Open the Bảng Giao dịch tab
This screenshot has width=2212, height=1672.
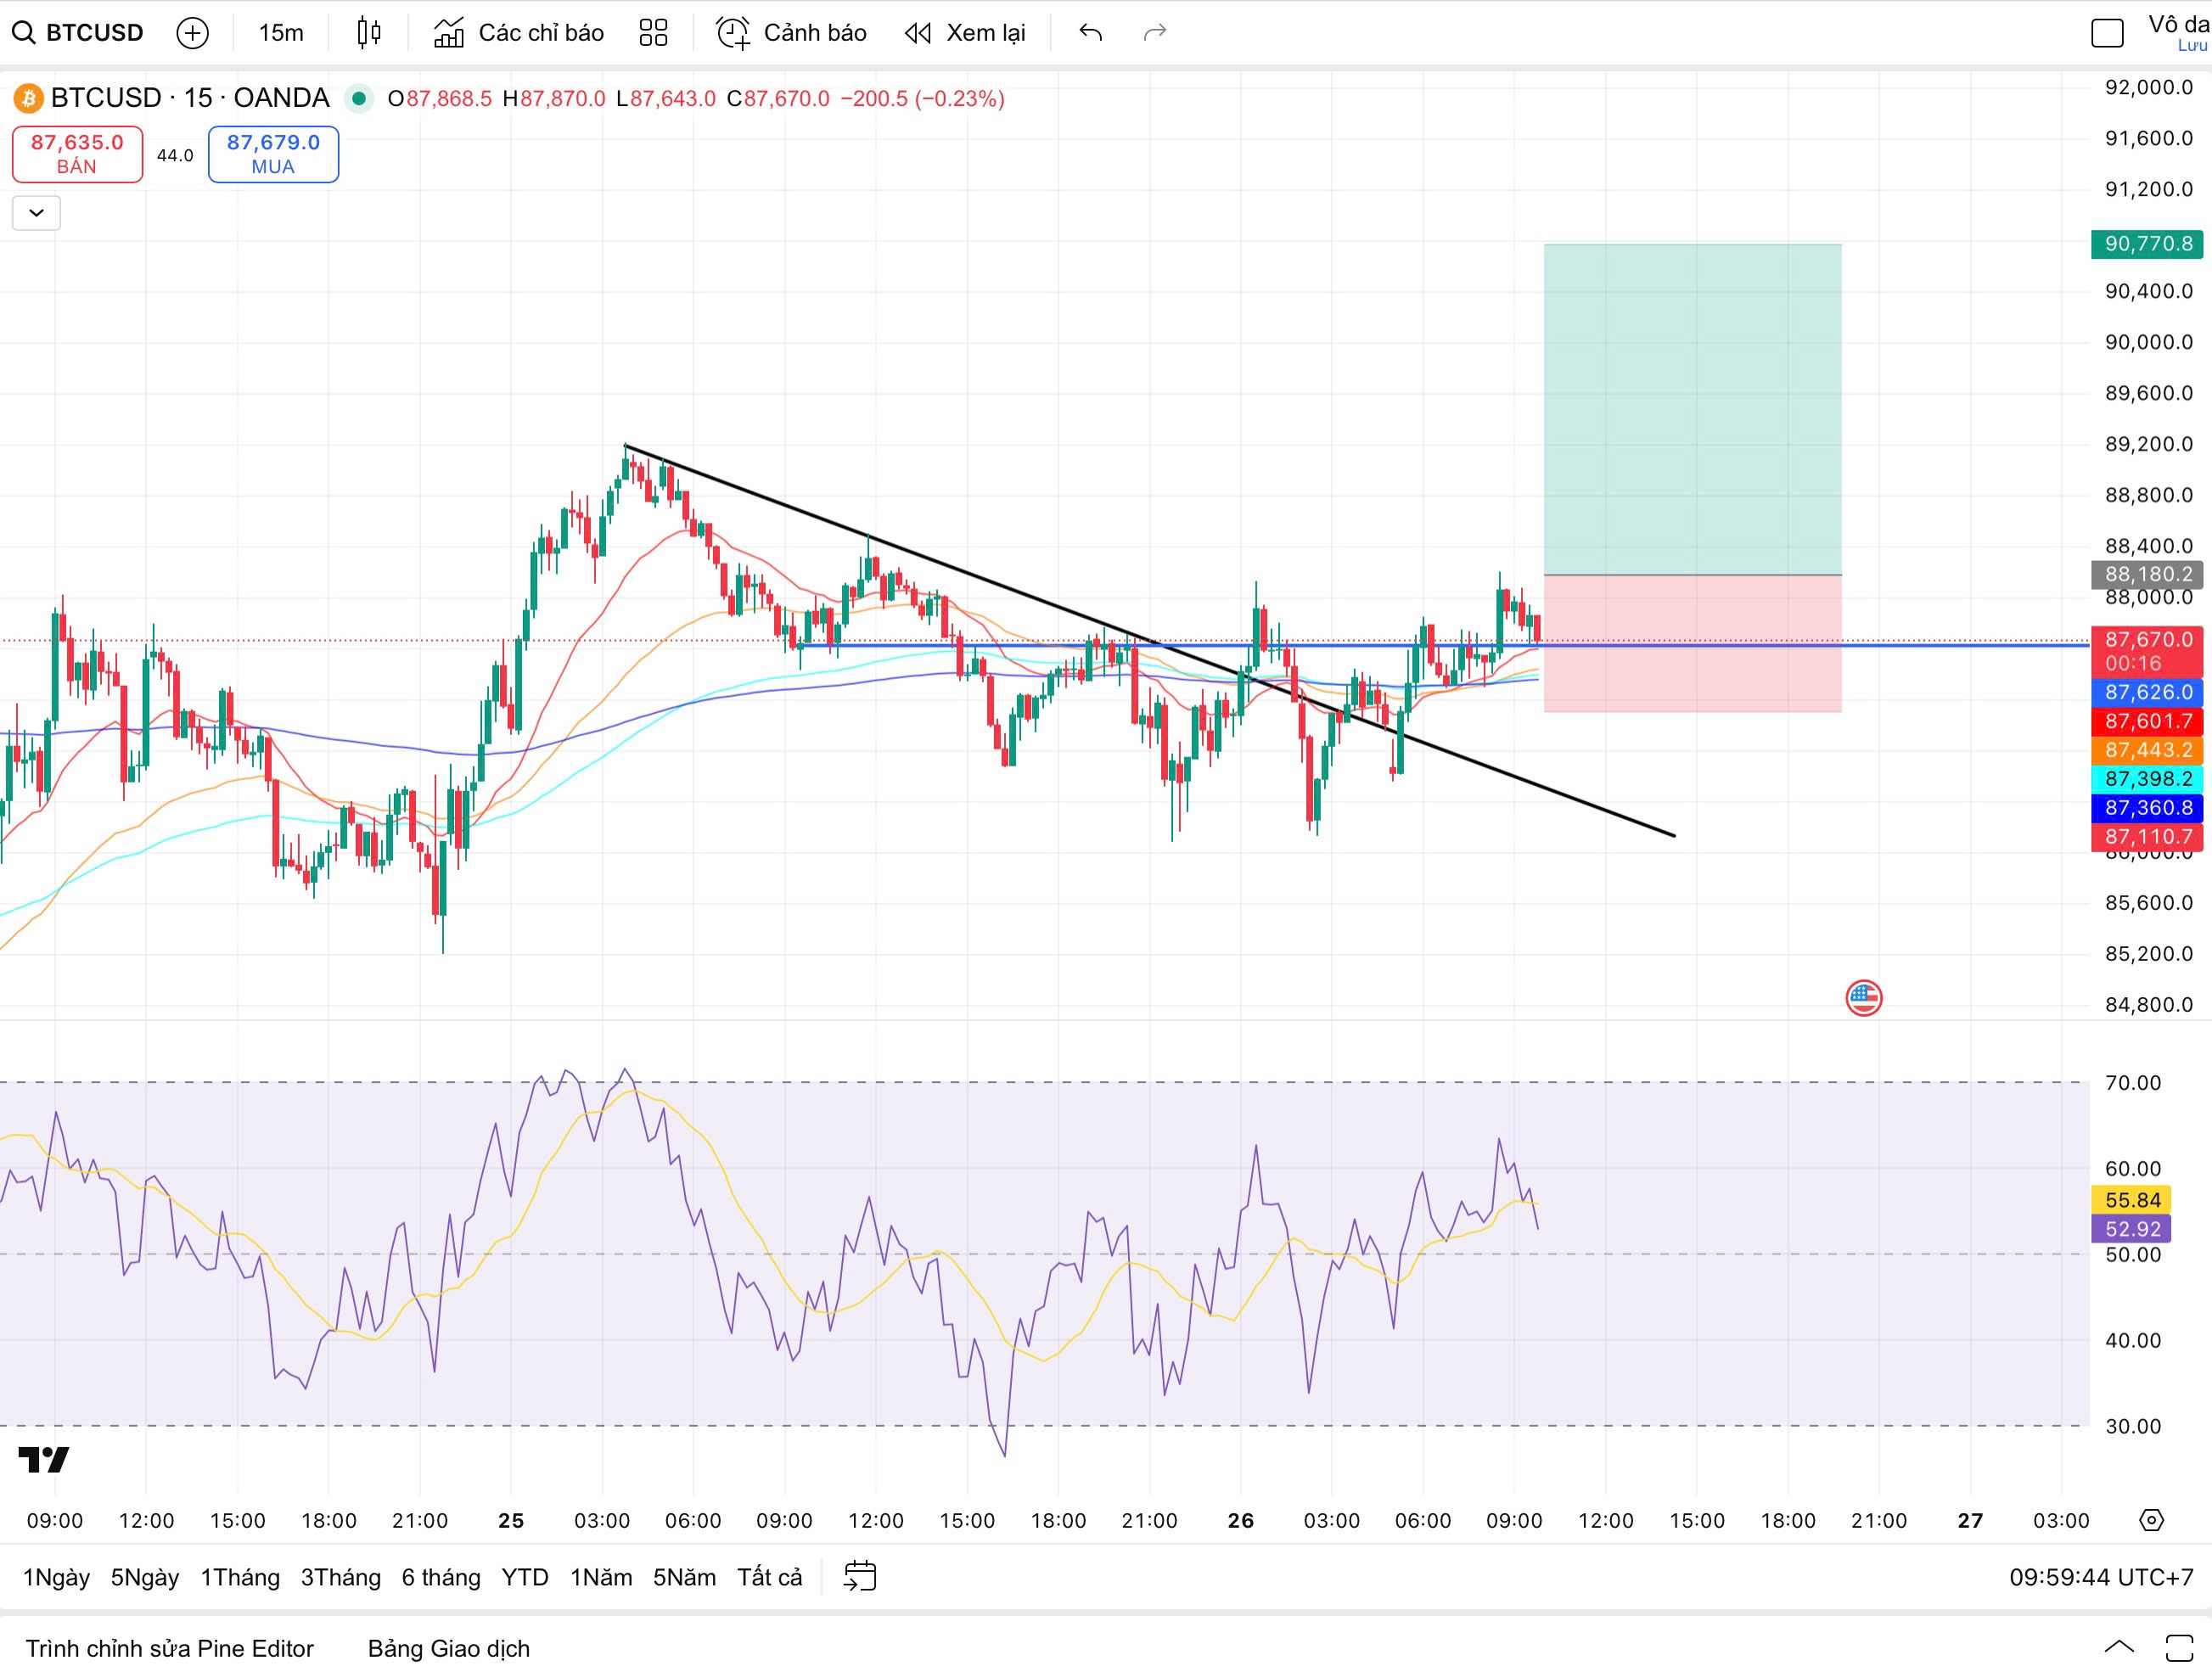pyautogui.click(x=448, y=1648)
